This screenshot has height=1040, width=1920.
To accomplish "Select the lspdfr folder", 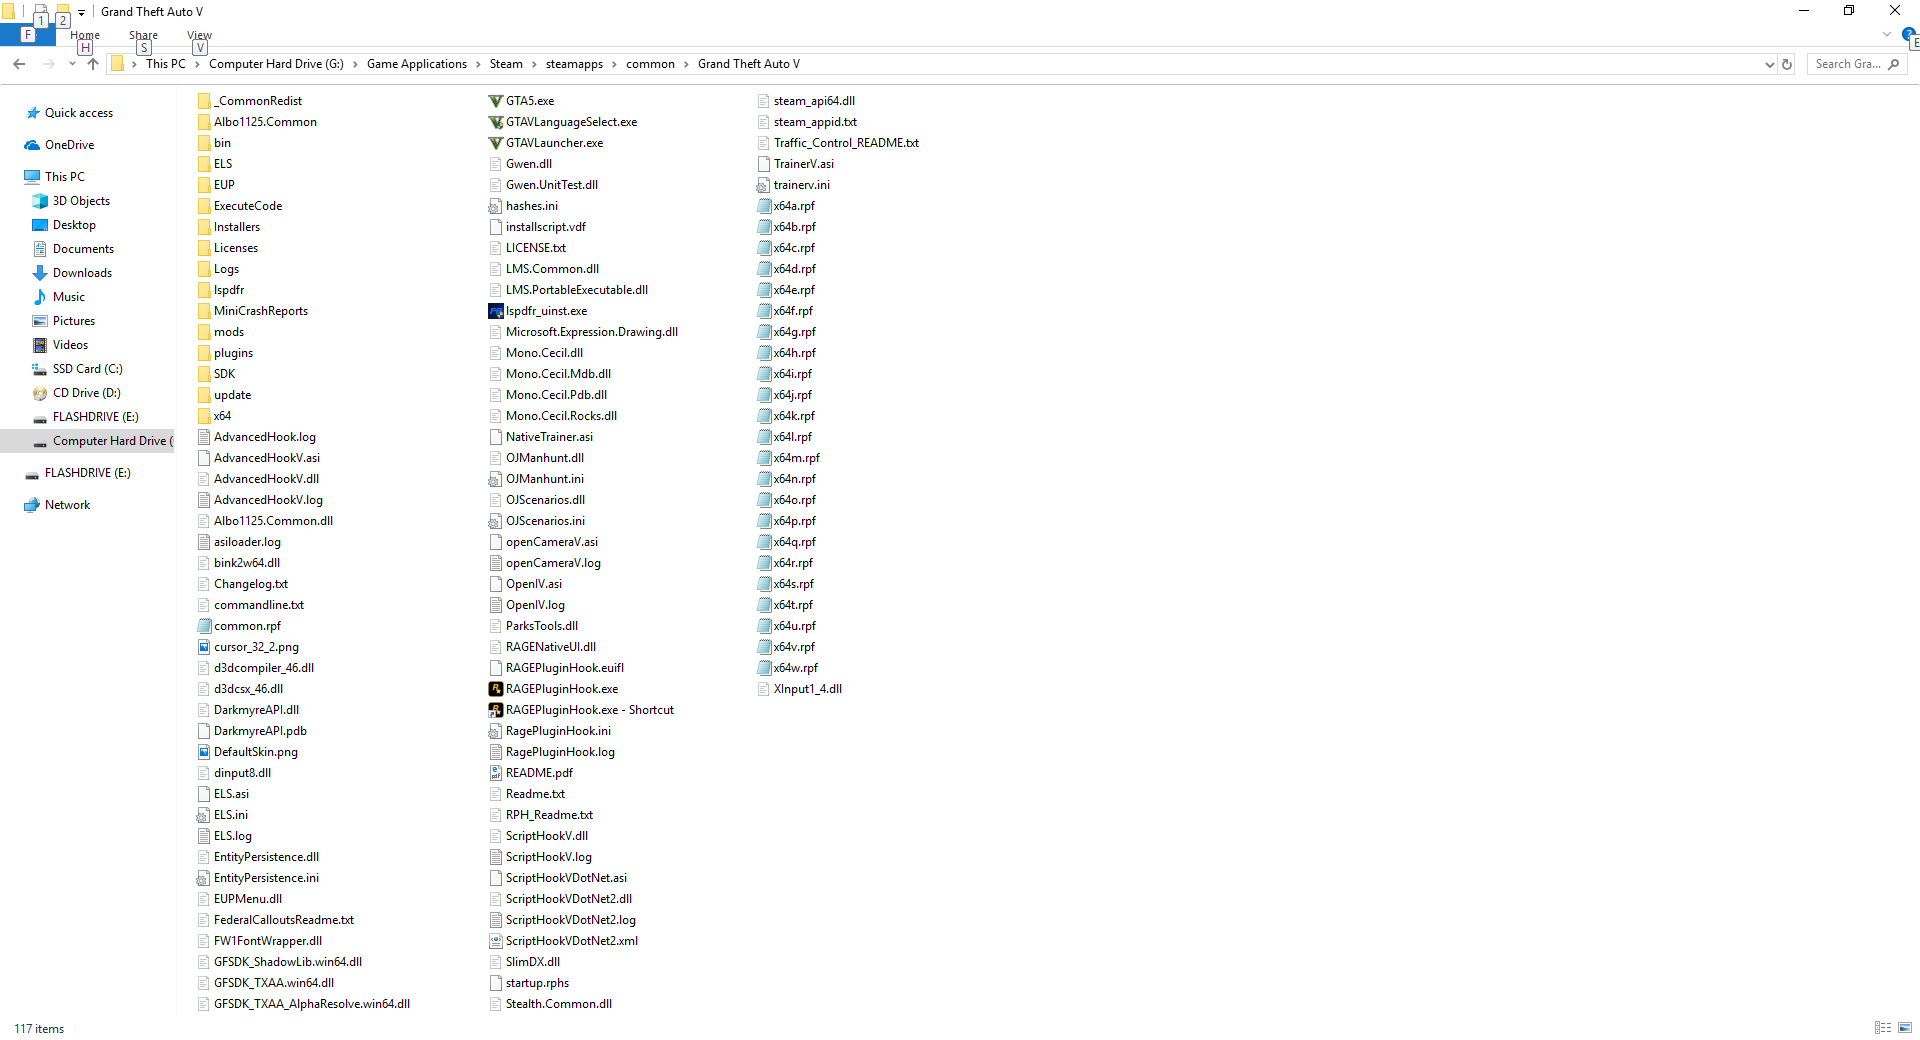I will 221,290.
